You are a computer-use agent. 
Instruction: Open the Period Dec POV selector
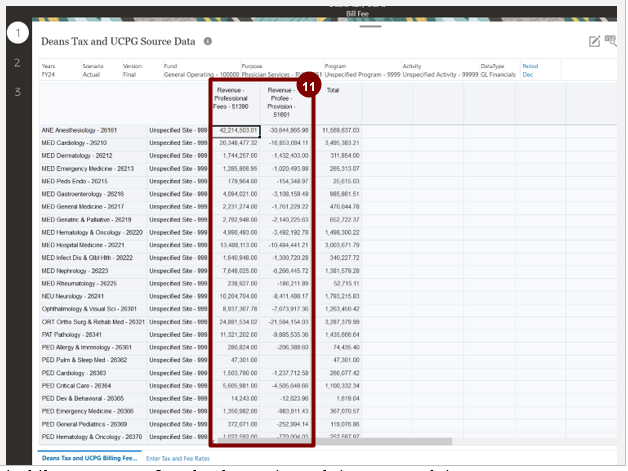(530, 70)
